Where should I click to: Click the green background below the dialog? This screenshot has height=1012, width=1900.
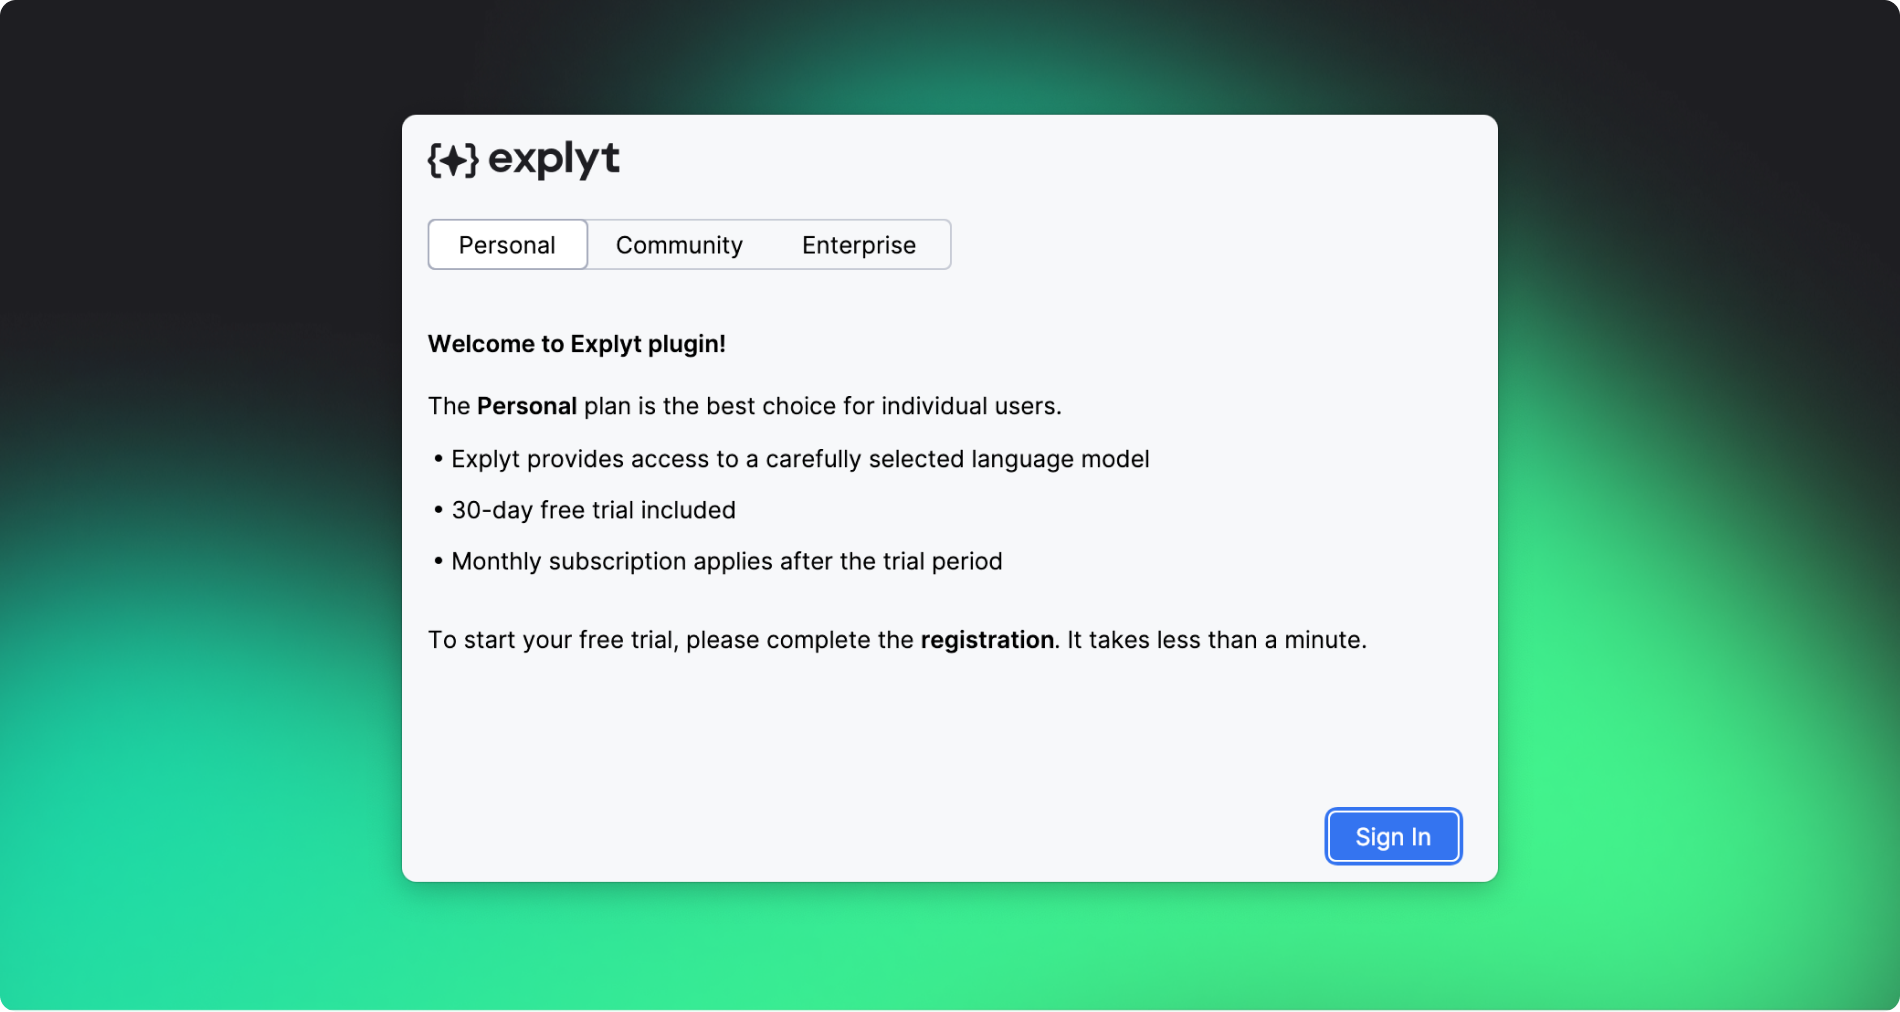tap(950, 950)
